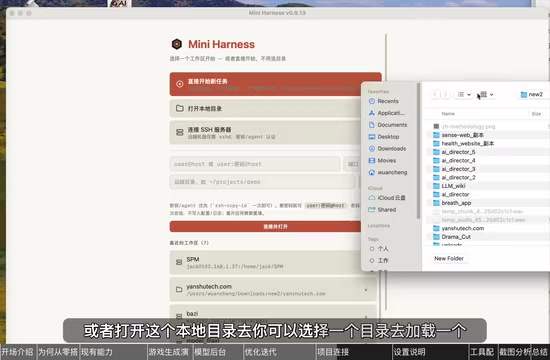This screenshot has height=360, width=550.
Task: Jump to the 游戏生成演 video chapter
Action: point(169,352)
